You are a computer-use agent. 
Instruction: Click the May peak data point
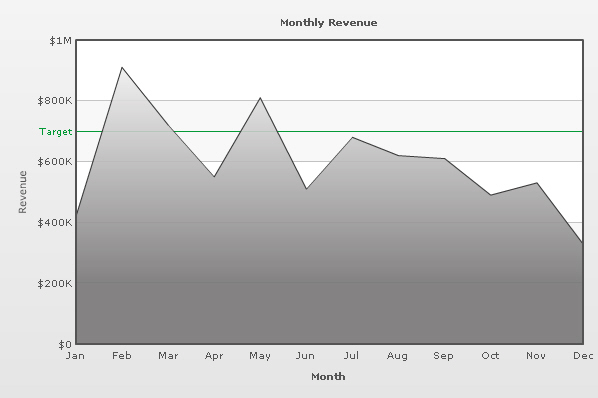coord(260,98)
